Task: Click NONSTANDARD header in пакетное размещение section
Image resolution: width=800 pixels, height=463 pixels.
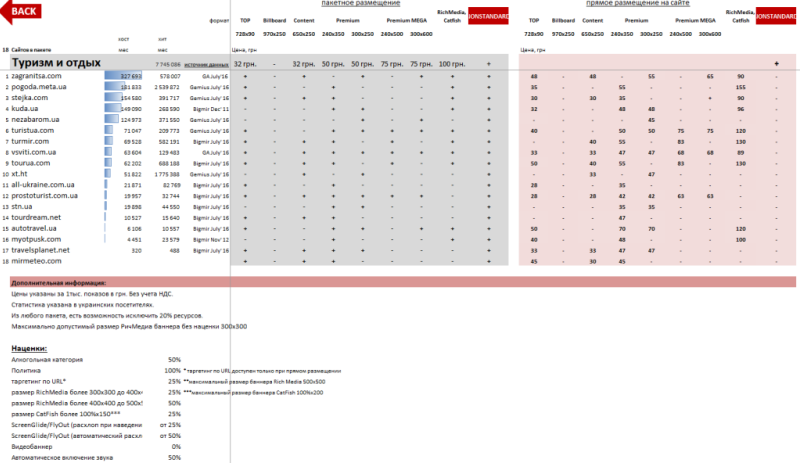Action: [488, 16]
